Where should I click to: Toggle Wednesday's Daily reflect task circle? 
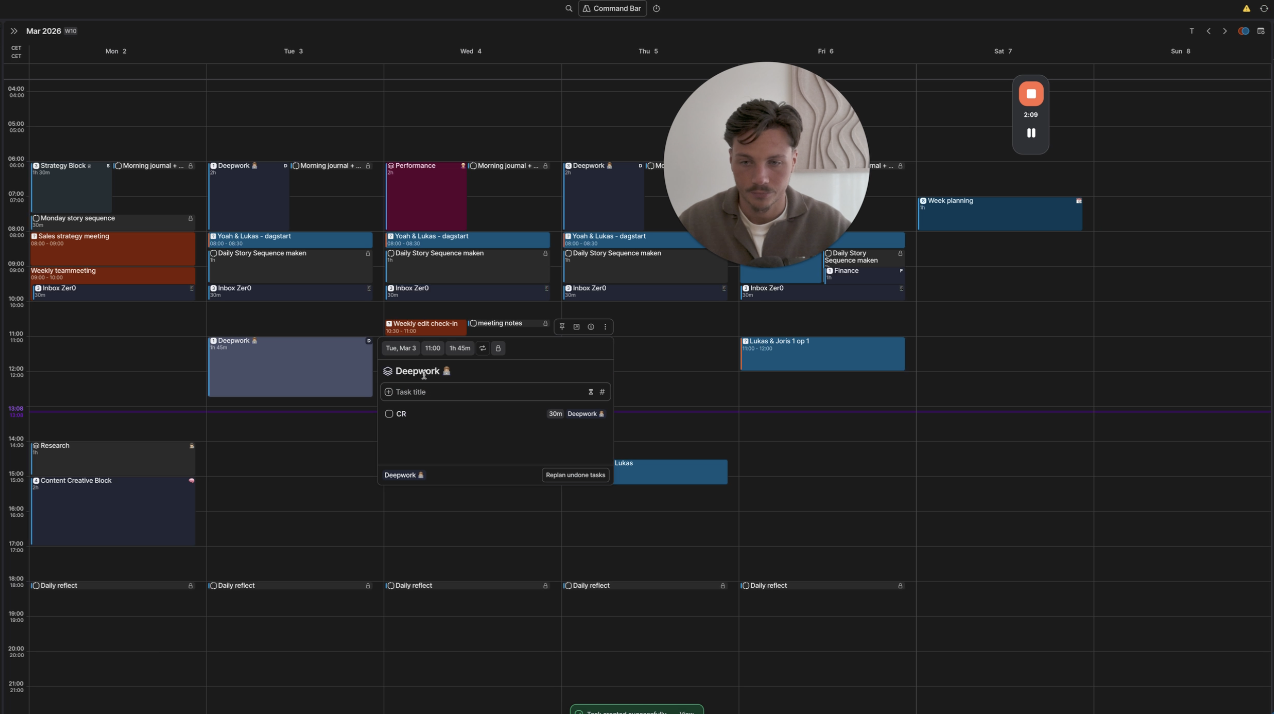390,586
